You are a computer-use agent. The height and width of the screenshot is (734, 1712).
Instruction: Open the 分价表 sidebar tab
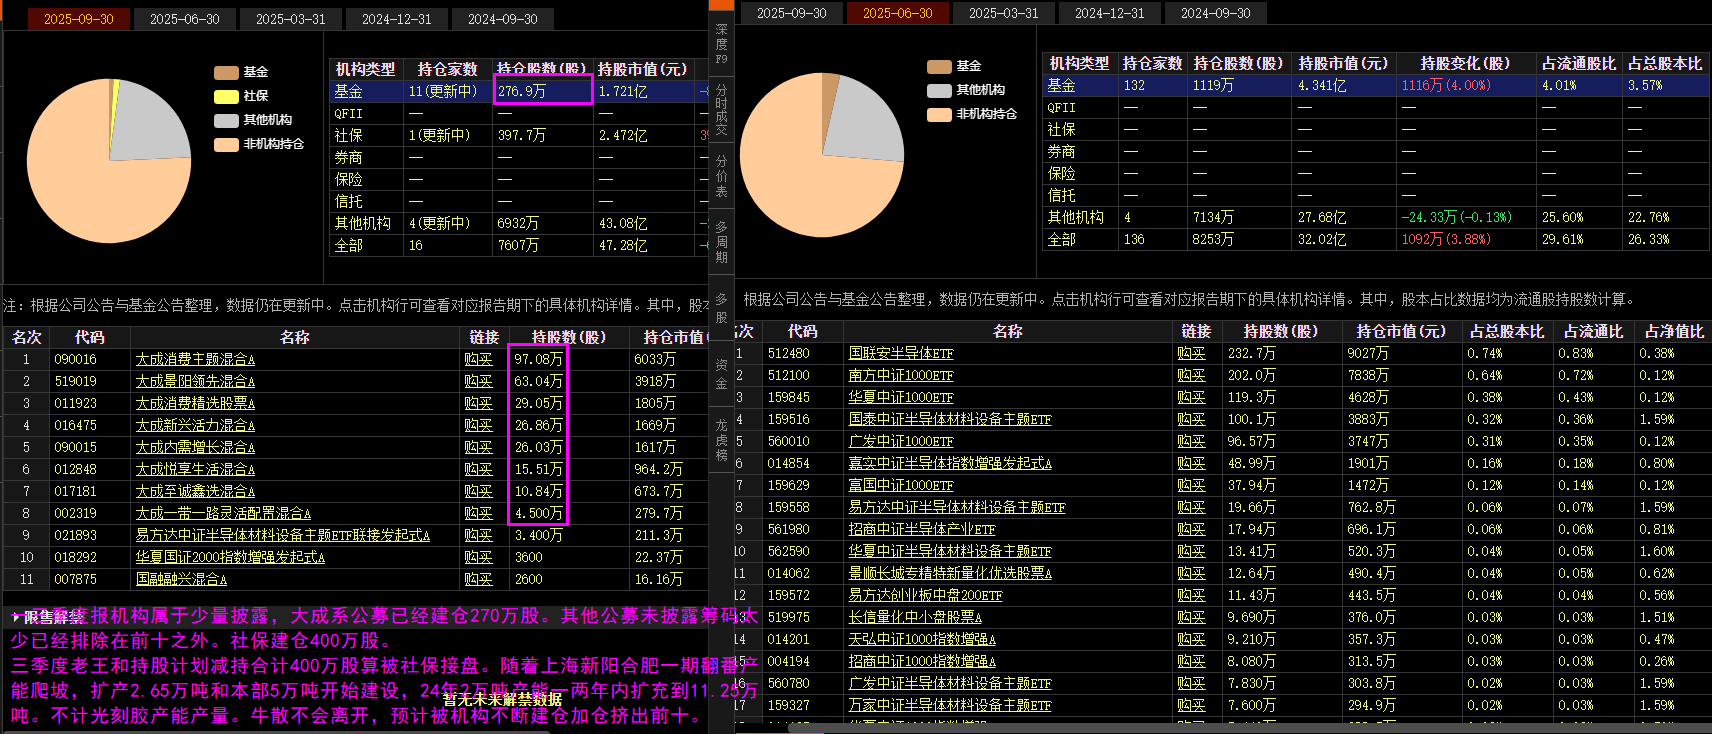point(721,175)
